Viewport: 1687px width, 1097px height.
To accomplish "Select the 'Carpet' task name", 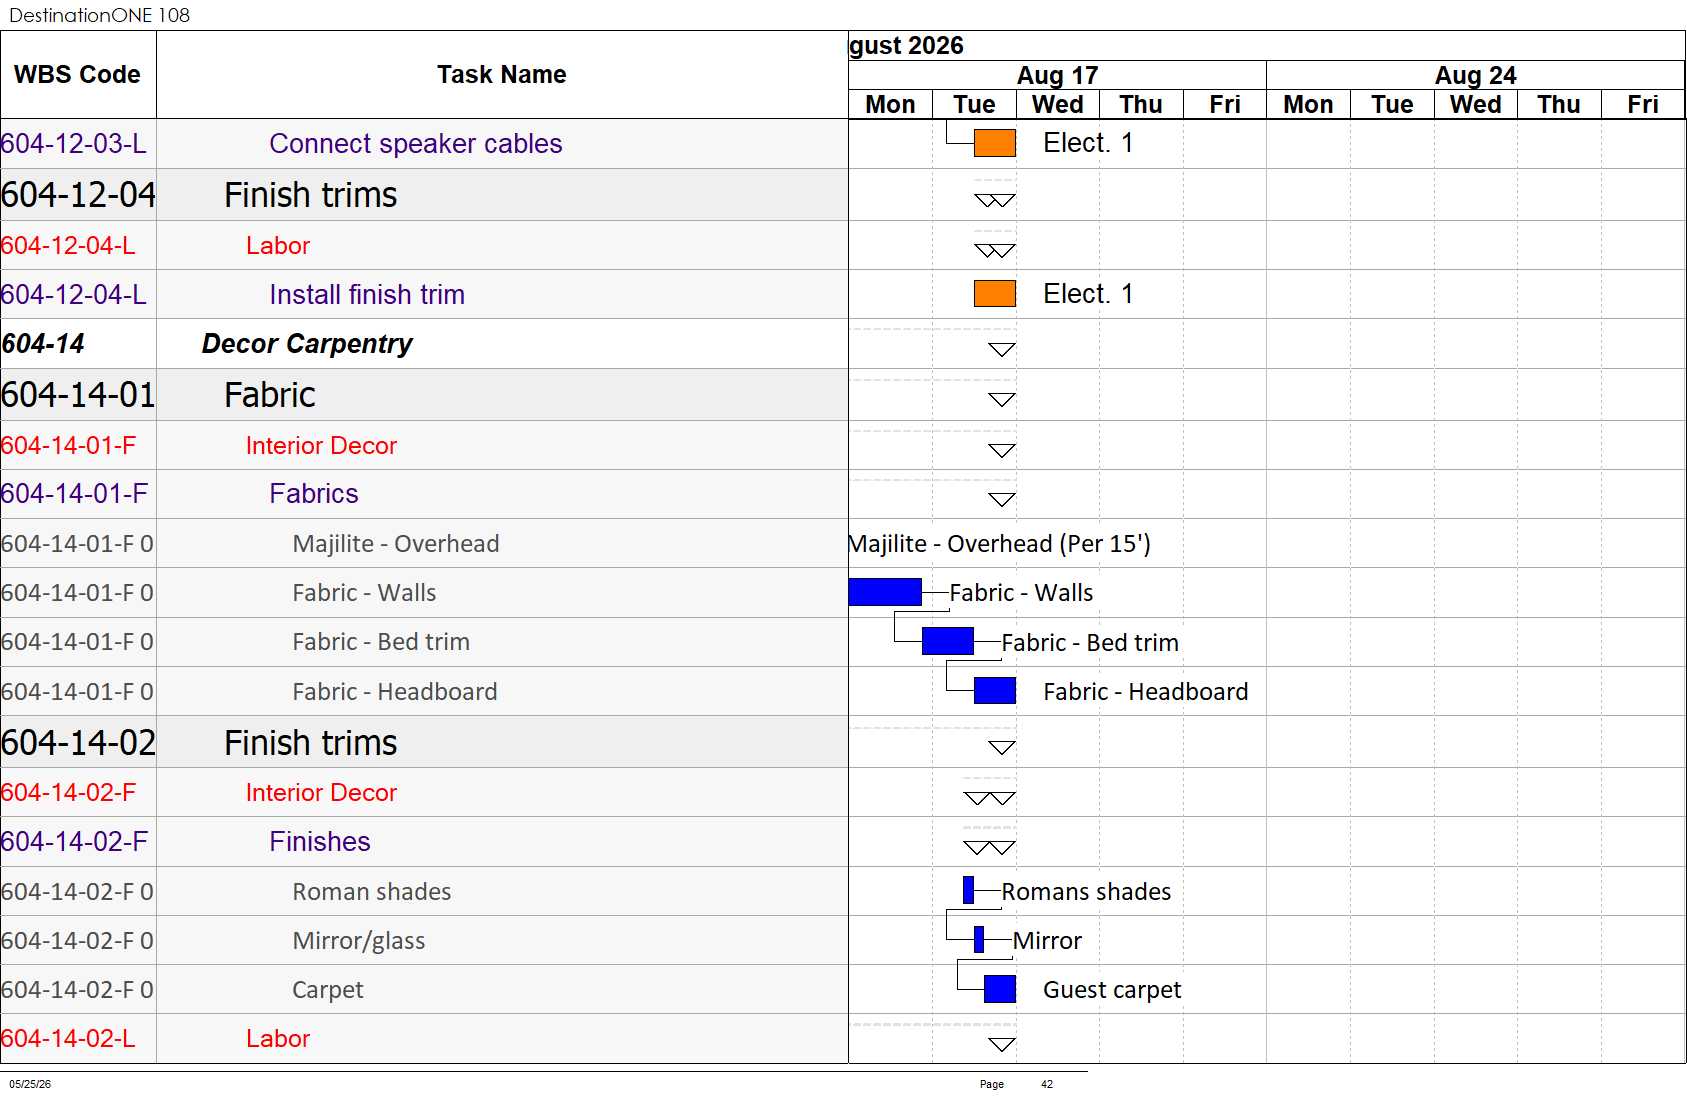I will pos(328,989).
